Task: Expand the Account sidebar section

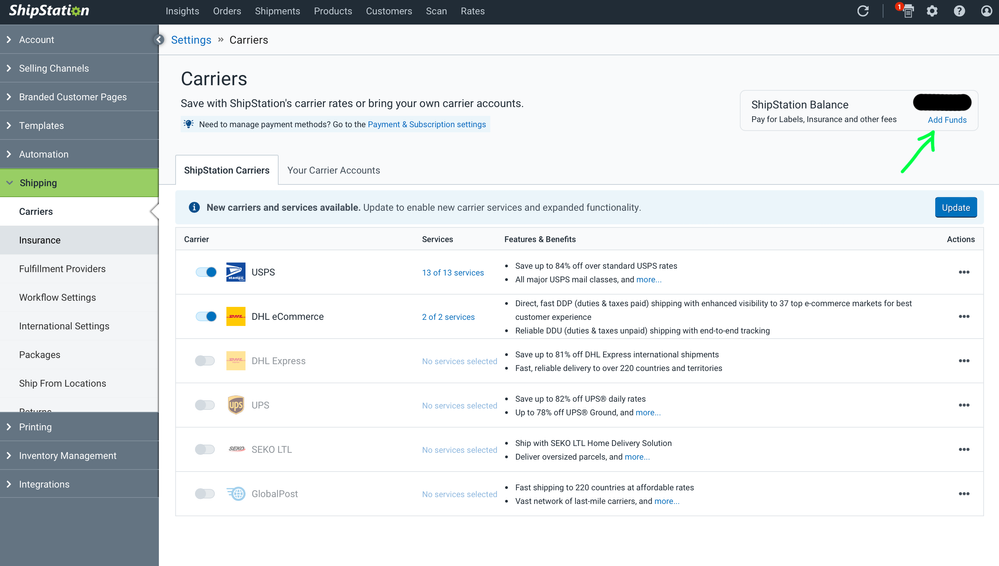Action: (x=37, y=40)
